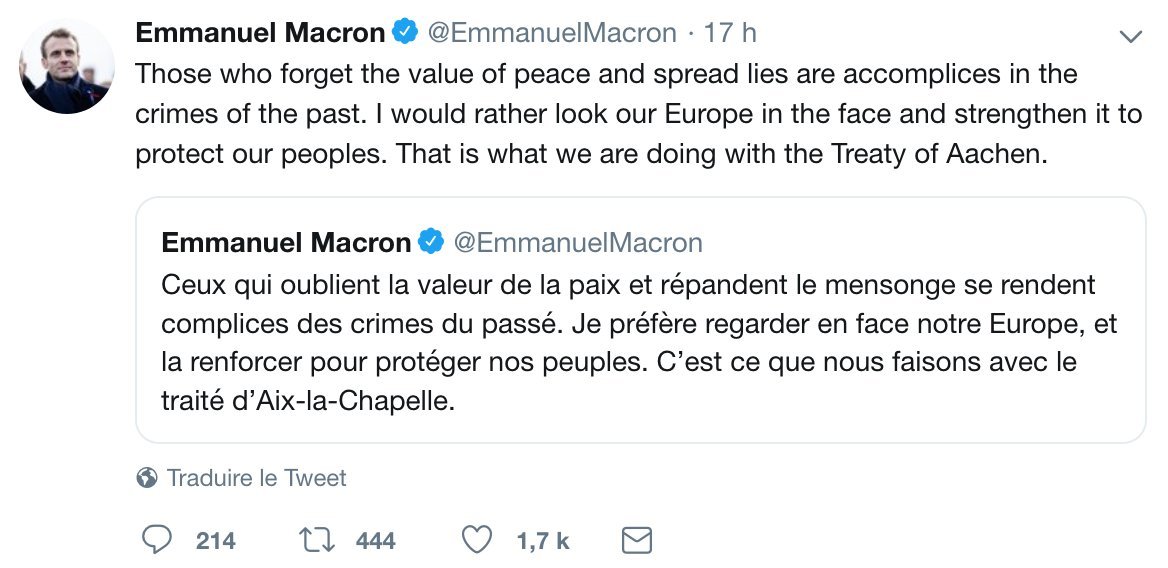Click the bold Emmanuel Macron name atop the main tweet
Image resolution: width=1168 pixels, height=568 pixels.
click(260, 32)
